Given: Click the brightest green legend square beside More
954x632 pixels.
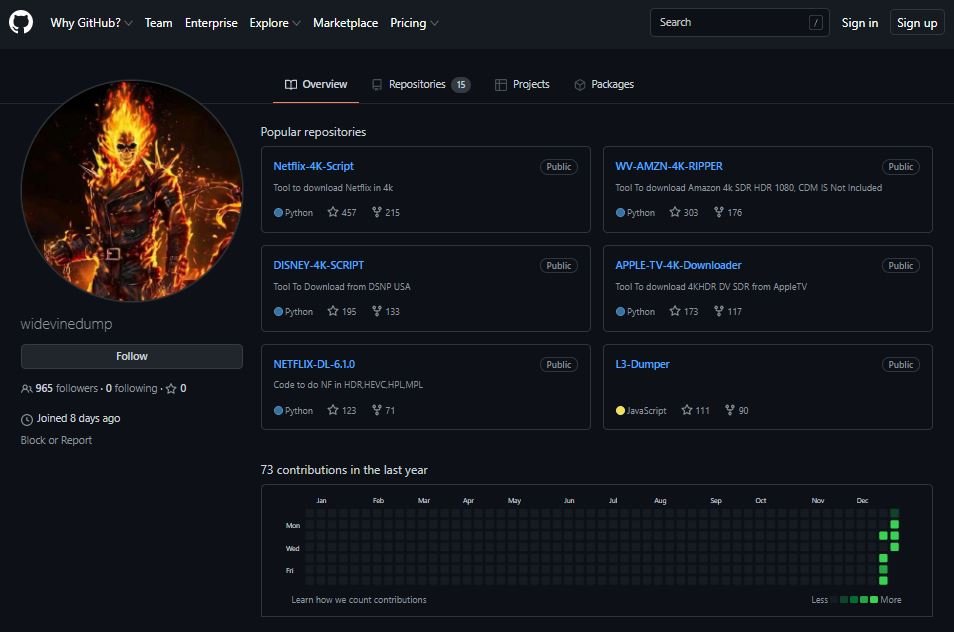Looking at the screenshot, I should pos(874,600).
